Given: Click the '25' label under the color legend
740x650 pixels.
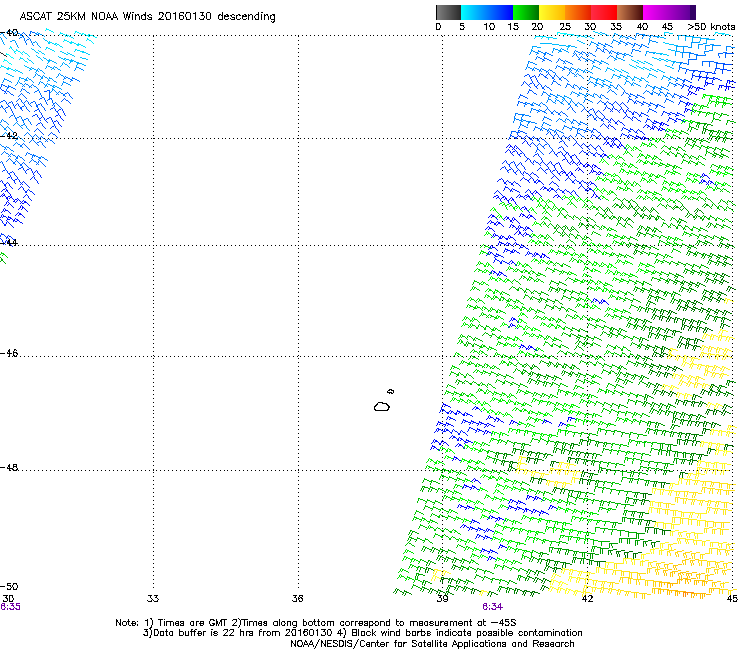Looking at the screenshot, I should (x=565, y=27).
